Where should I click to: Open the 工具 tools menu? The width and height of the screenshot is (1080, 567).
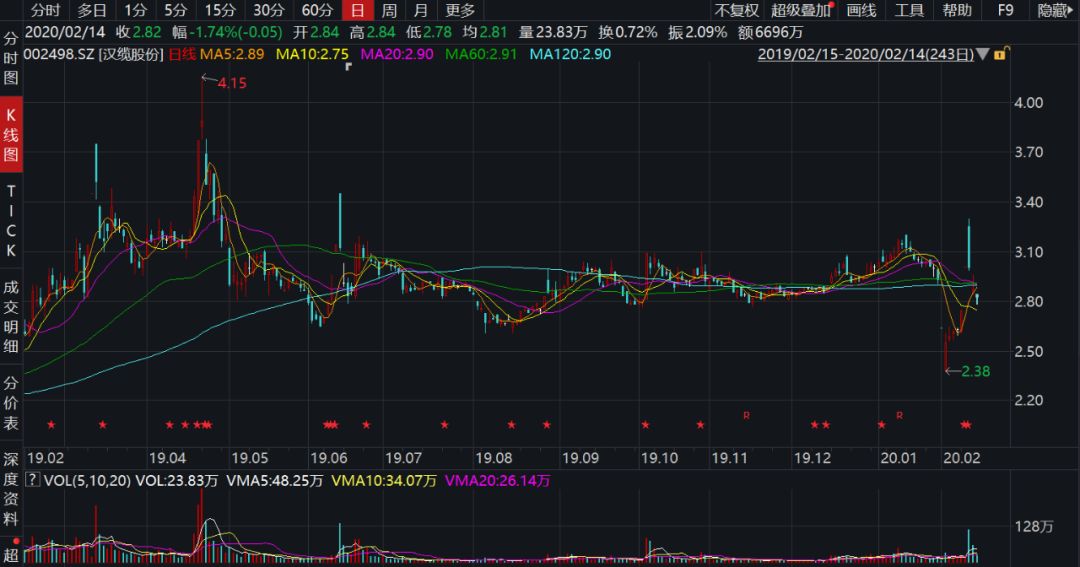(909, 11)
